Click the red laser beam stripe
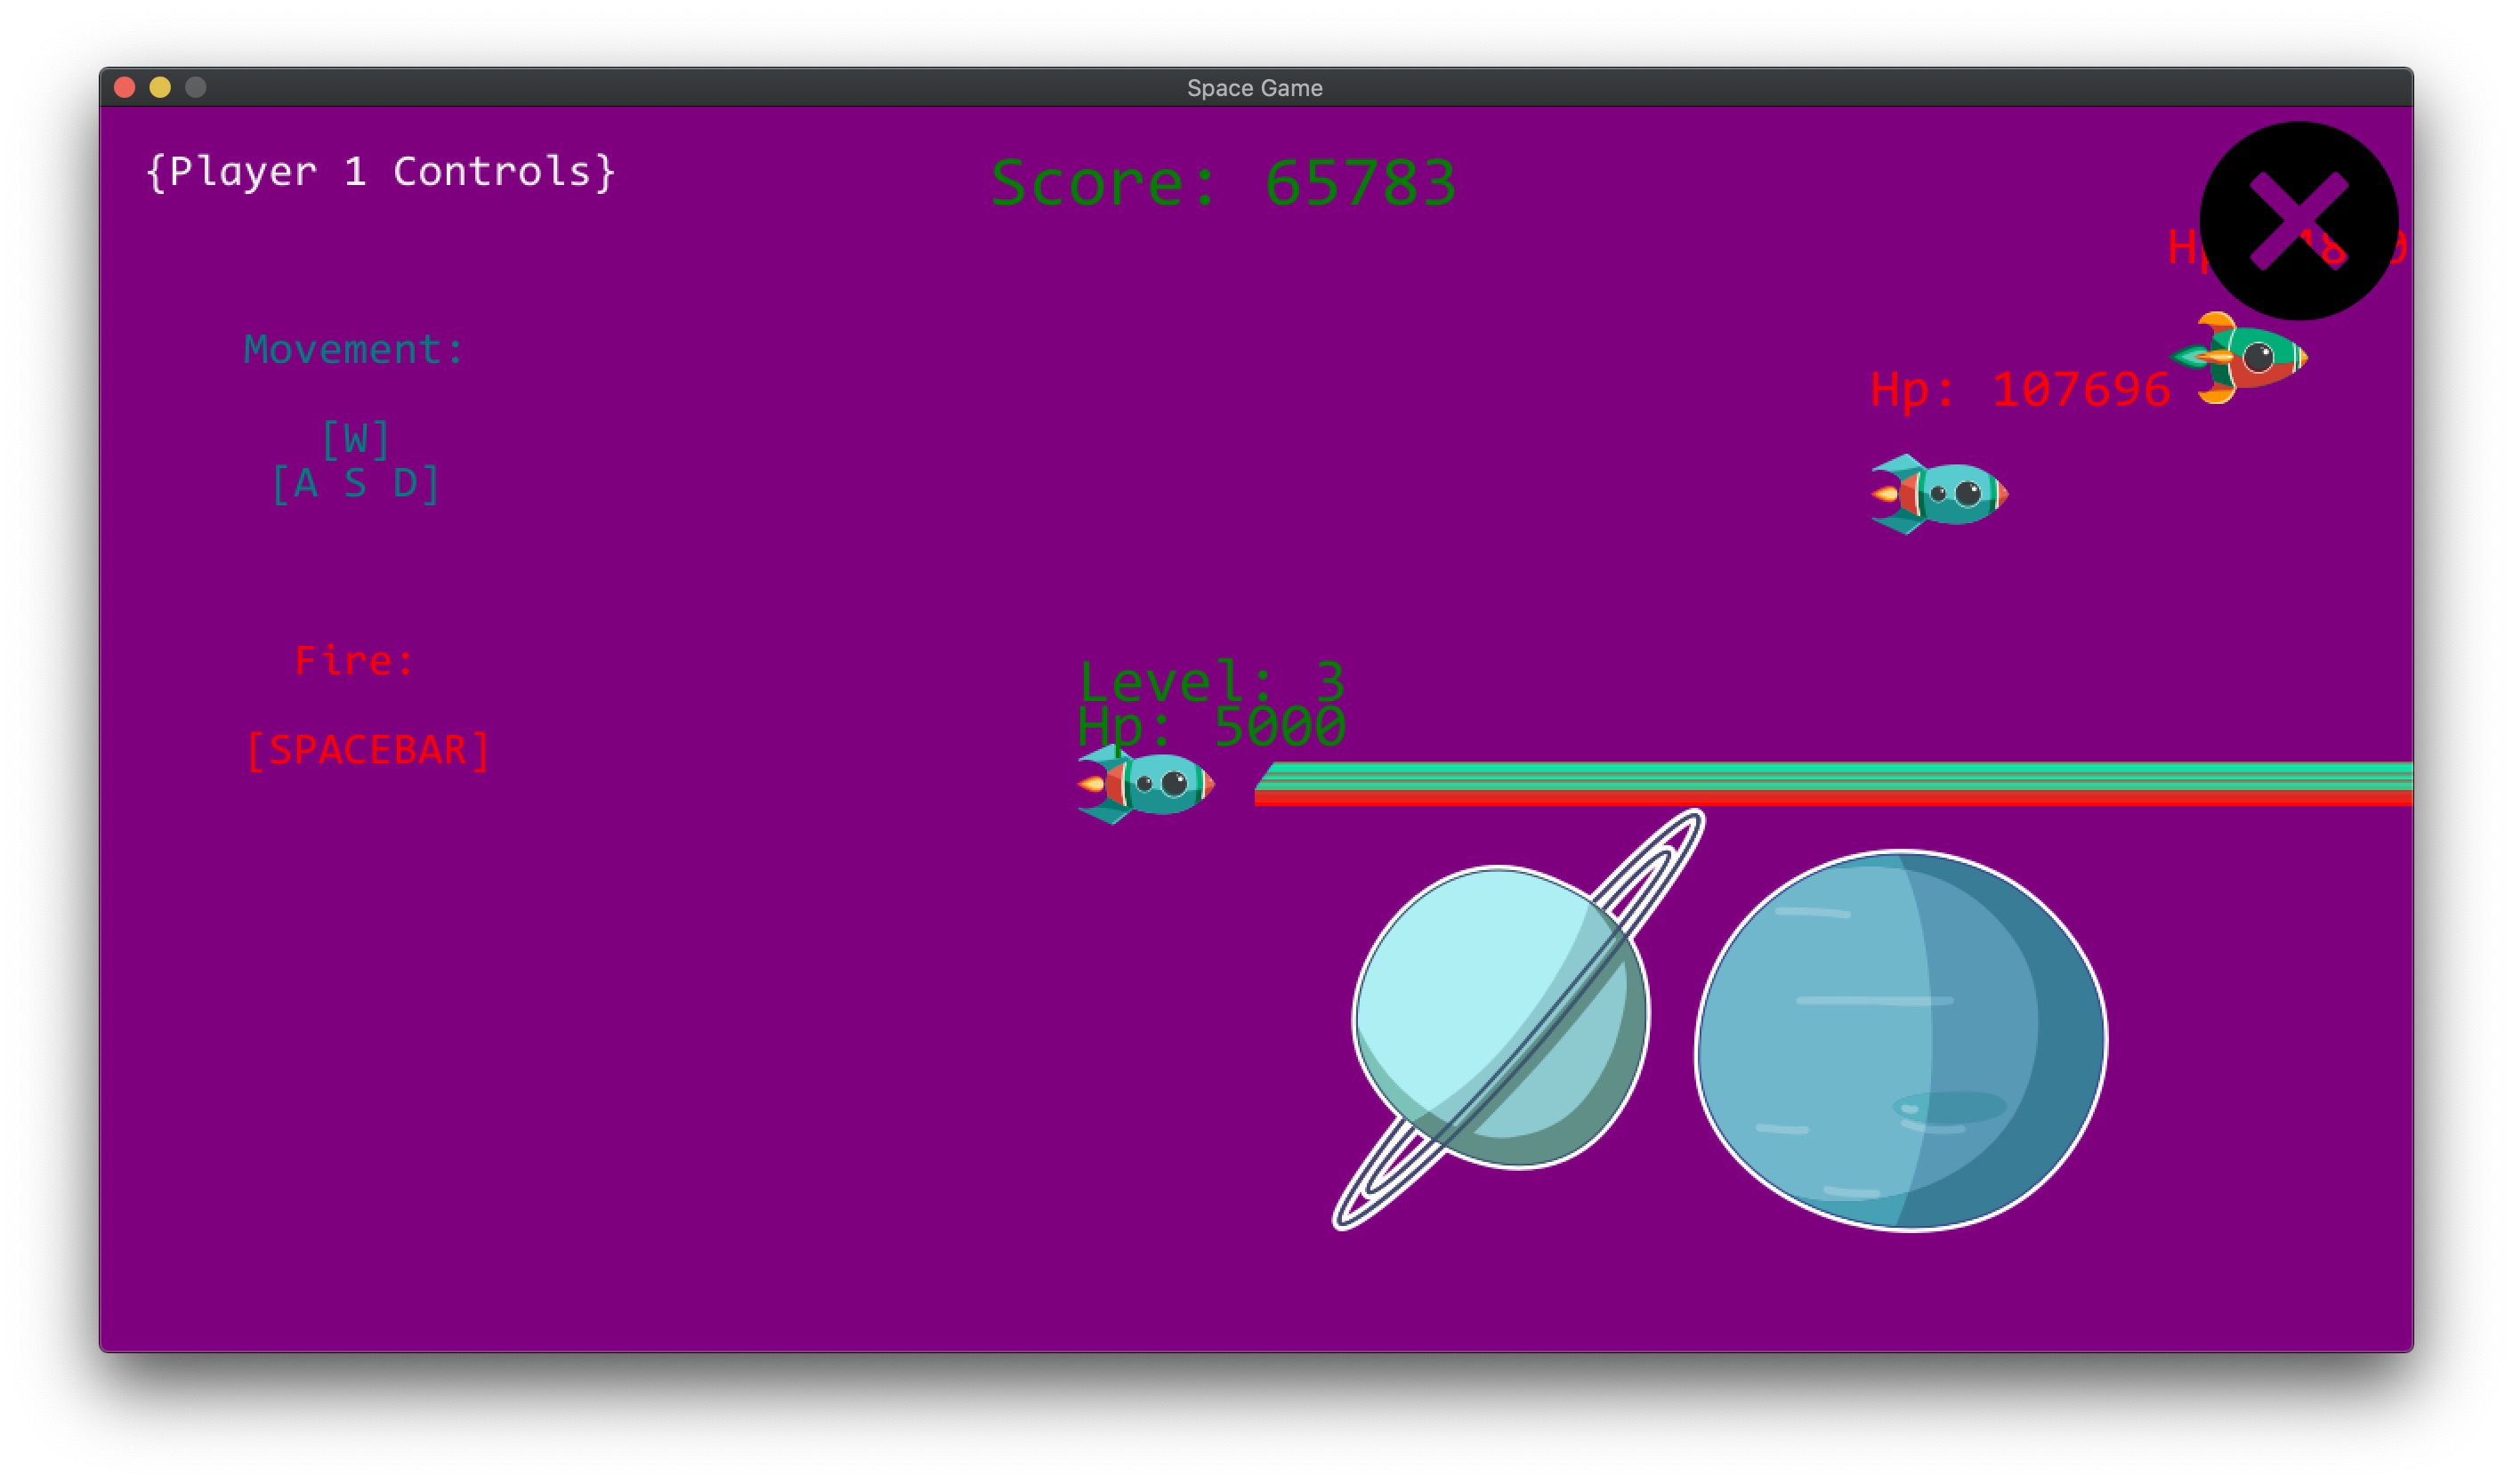Image resolution: width=2513 pixels, height=1484 pixels. 1700,800
